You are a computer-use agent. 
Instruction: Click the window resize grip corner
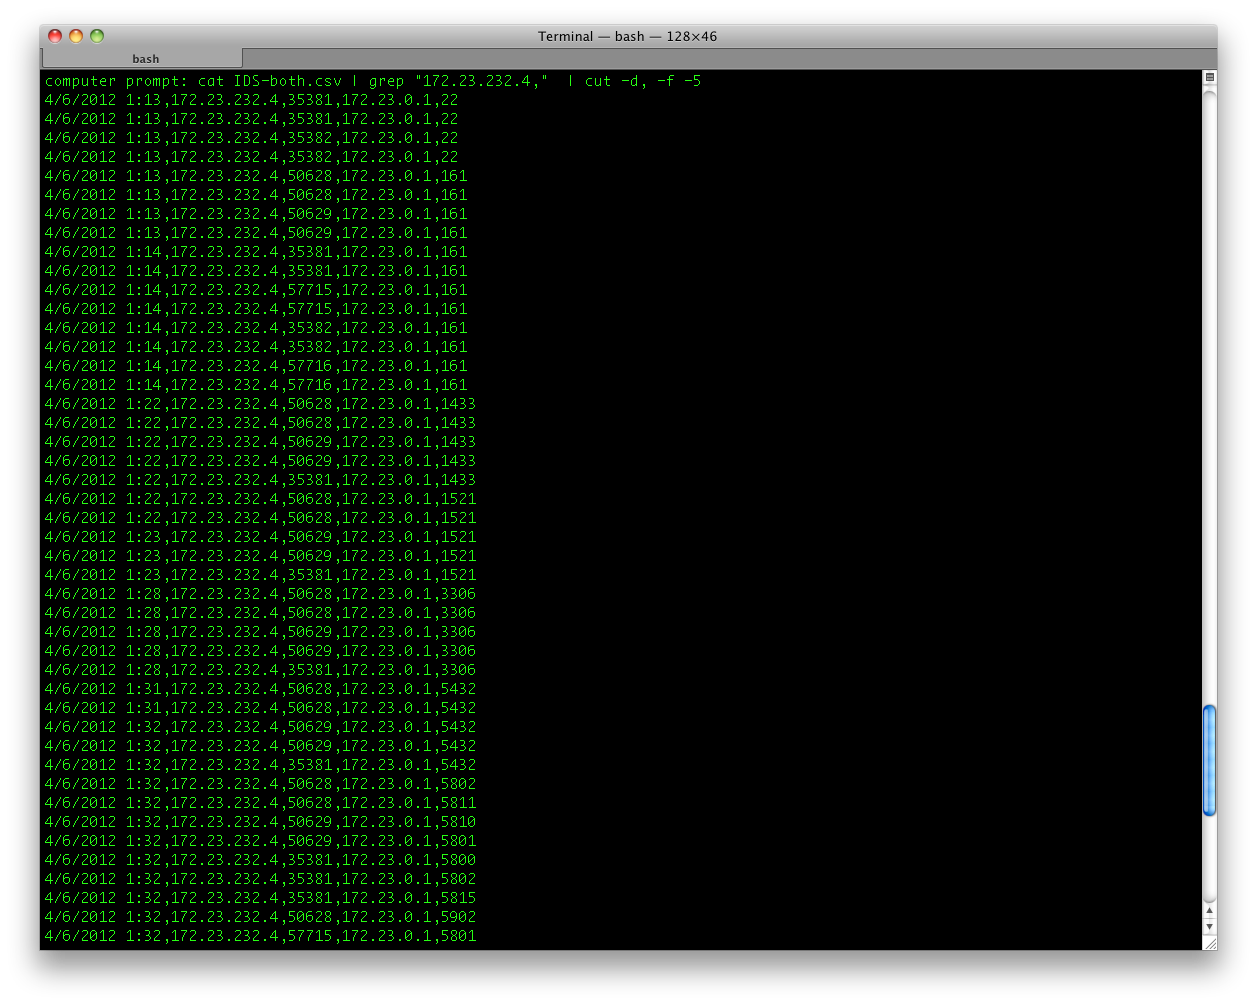click(x=1209, y=942)
